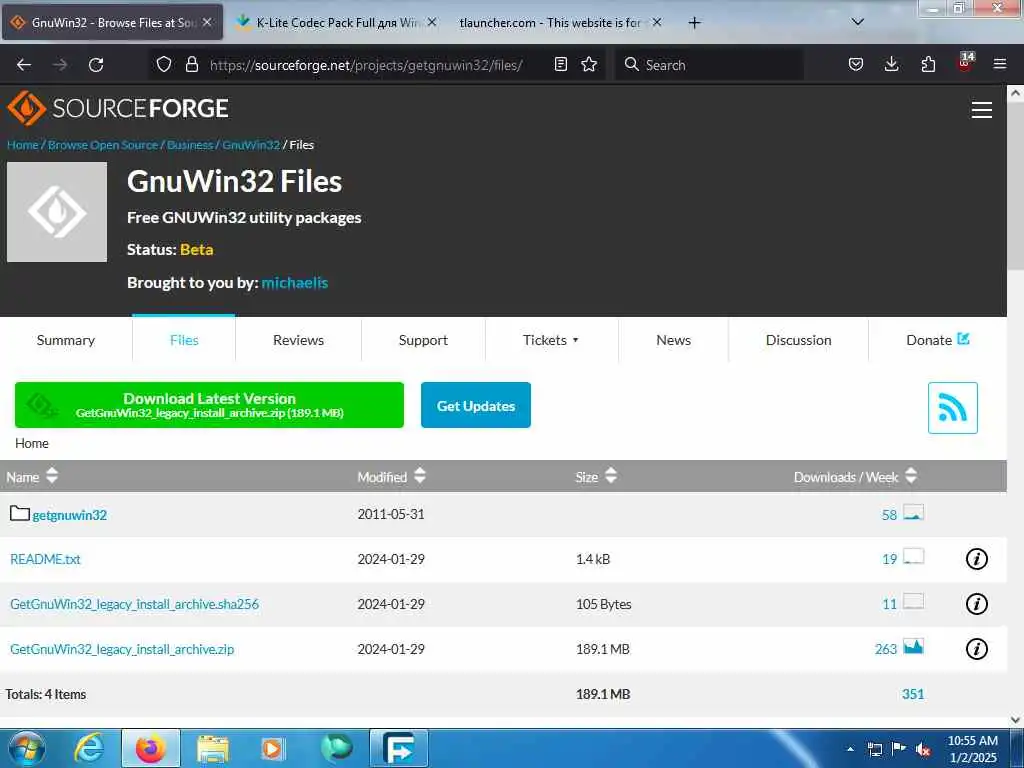
Task: Click in the address bar URL
Action: click(x=366, y=65)
